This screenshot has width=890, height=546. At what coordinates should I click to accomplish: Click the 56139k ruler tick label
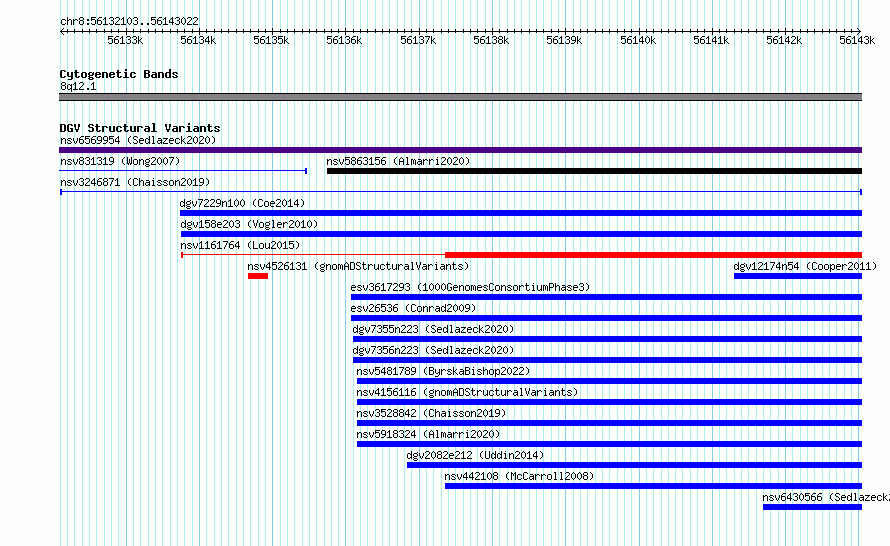click(564, 41)
